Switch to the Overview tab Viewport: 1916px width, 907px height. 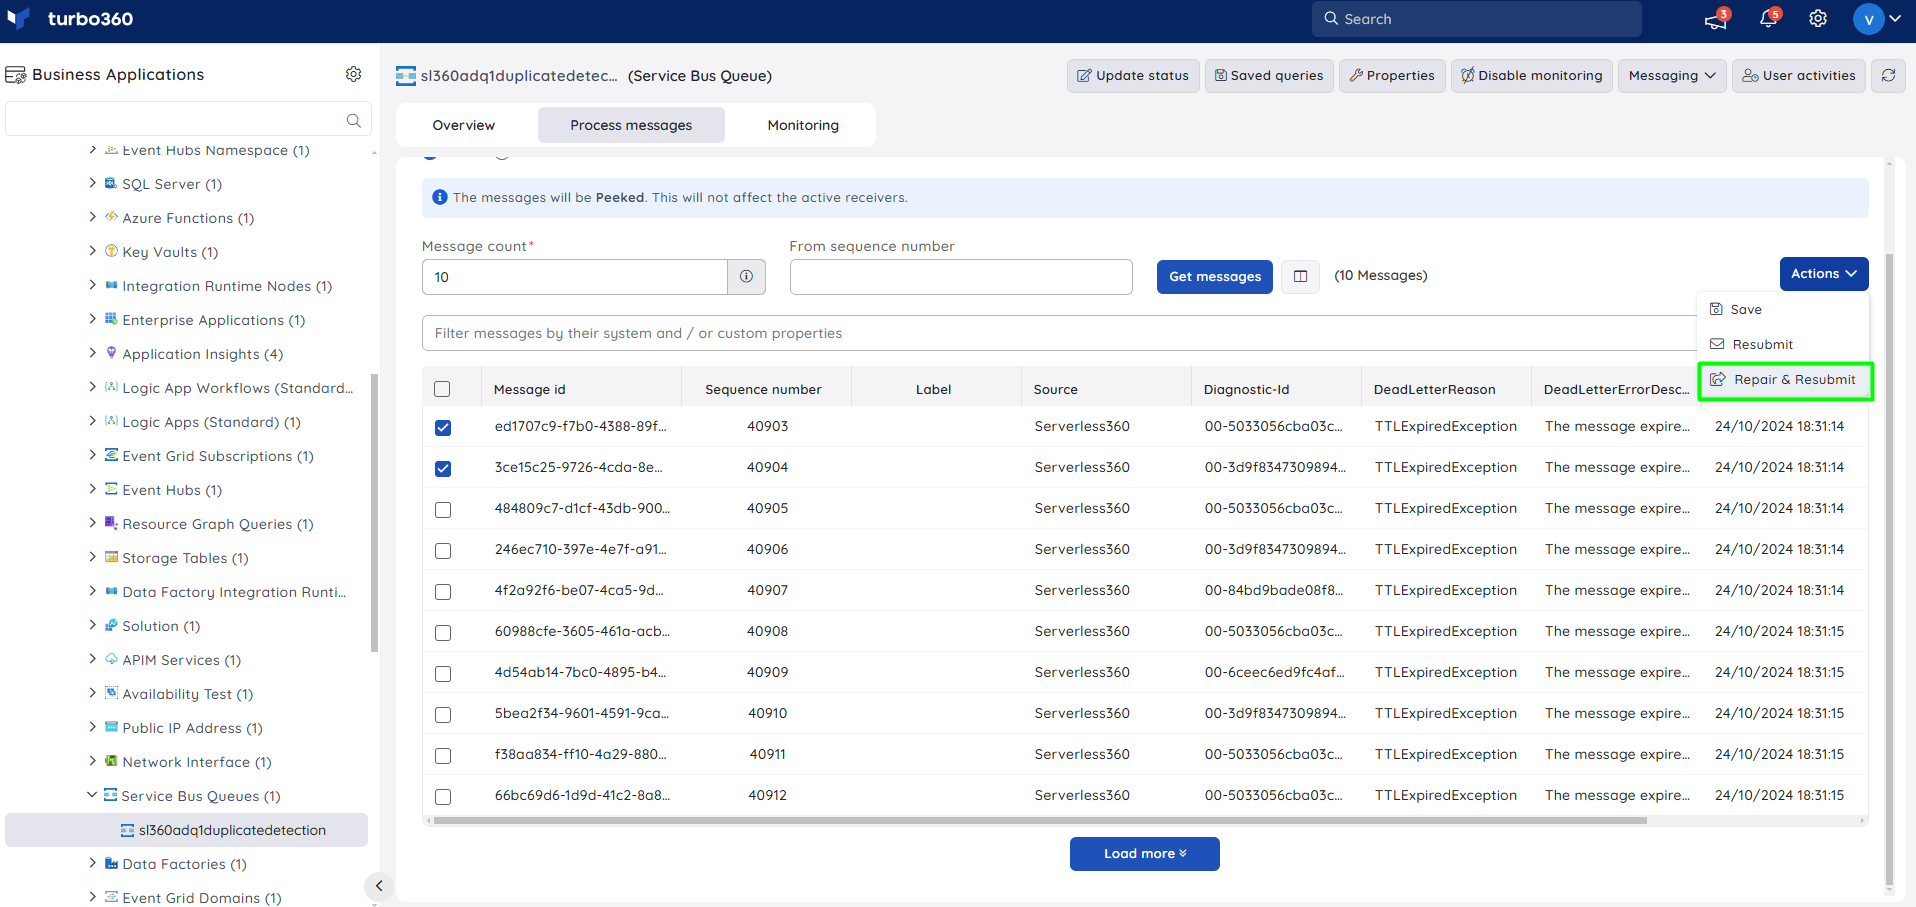point(464,125)
